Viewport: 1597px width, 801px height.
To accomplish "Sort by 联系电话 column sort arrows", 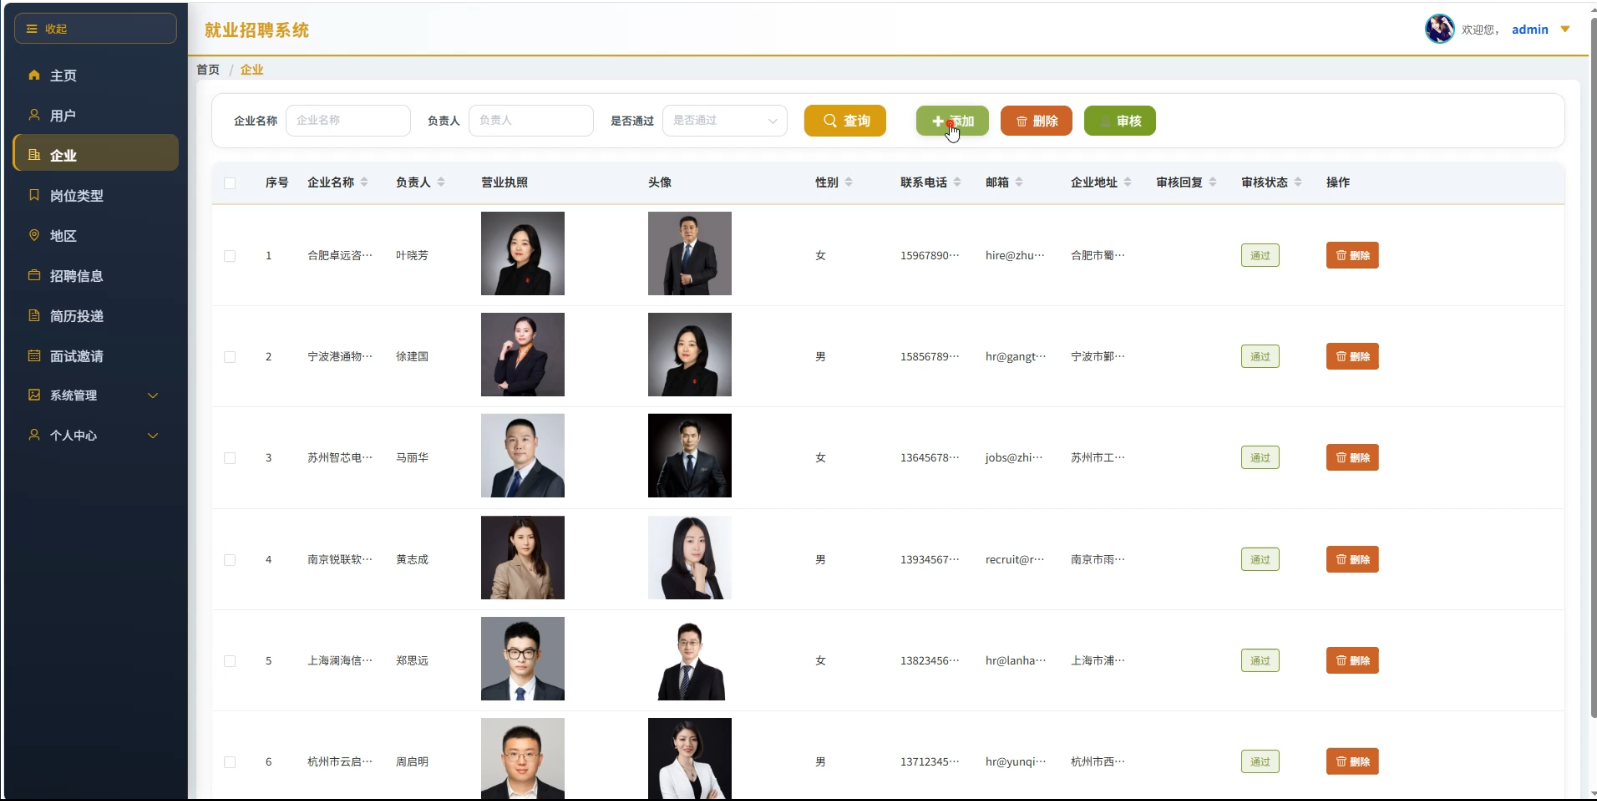I will tap(957, 182).
